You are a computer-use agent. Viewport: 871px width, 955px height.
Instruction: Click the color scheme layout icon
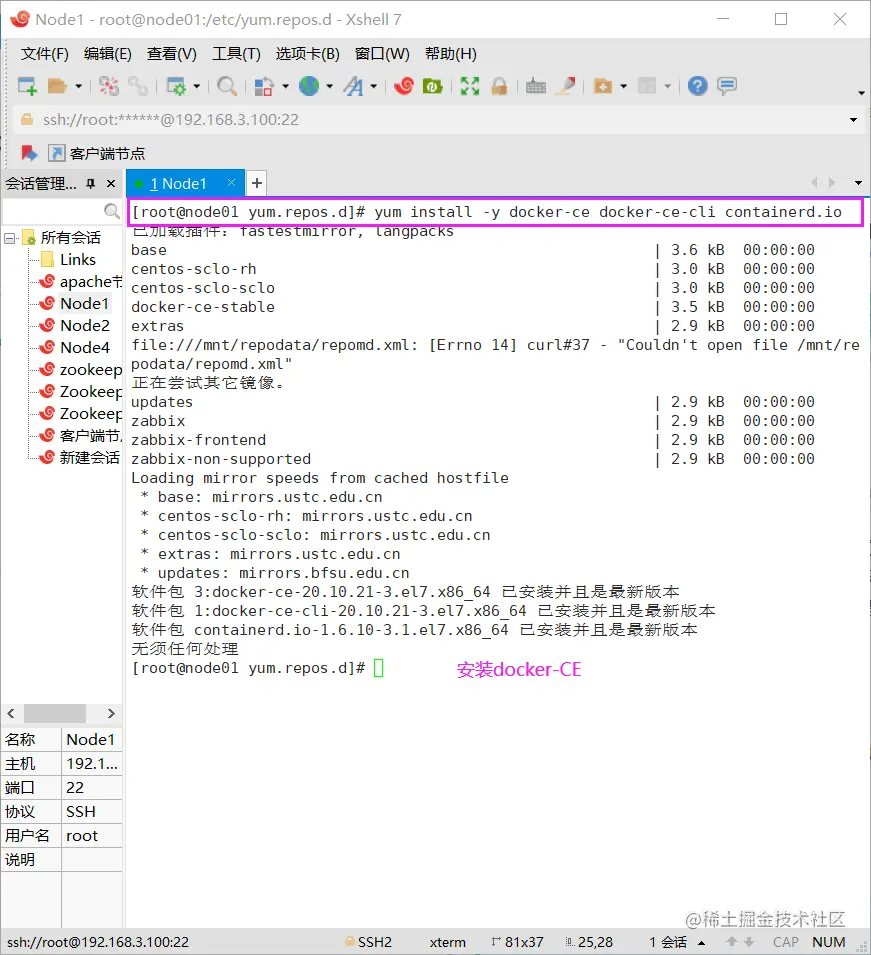[x=264, y=86]
